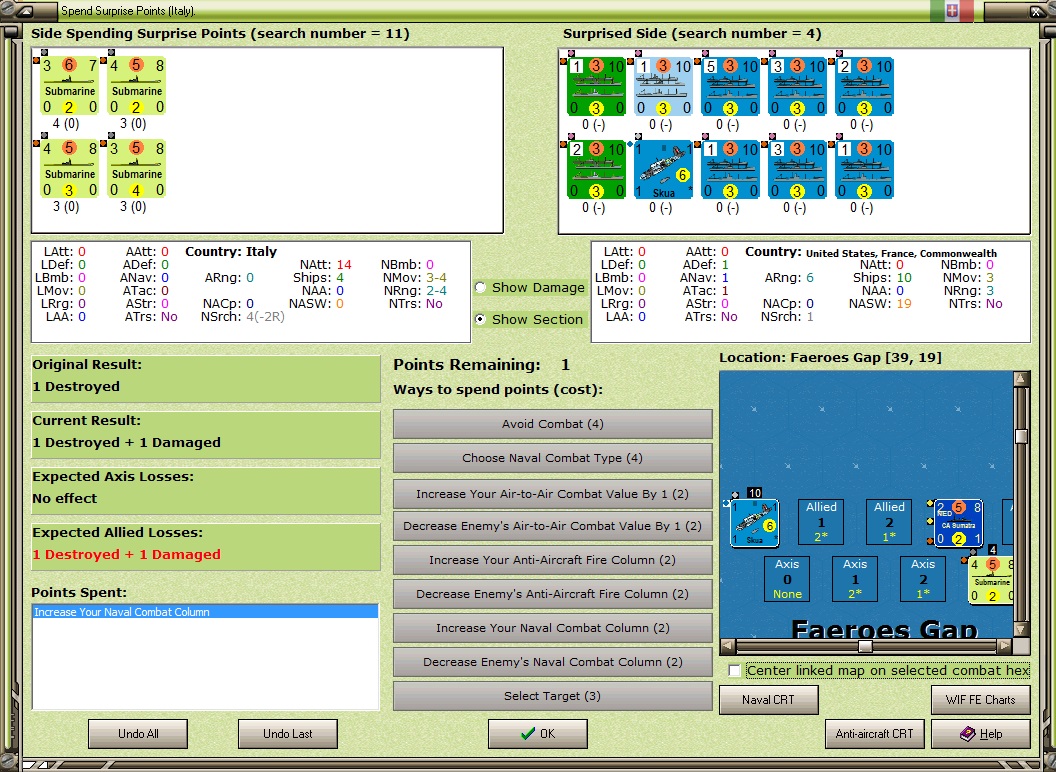
Task: Click Decrease Enemy's Anti-Aircraft Fire Column button
Action: coord(552,594)
